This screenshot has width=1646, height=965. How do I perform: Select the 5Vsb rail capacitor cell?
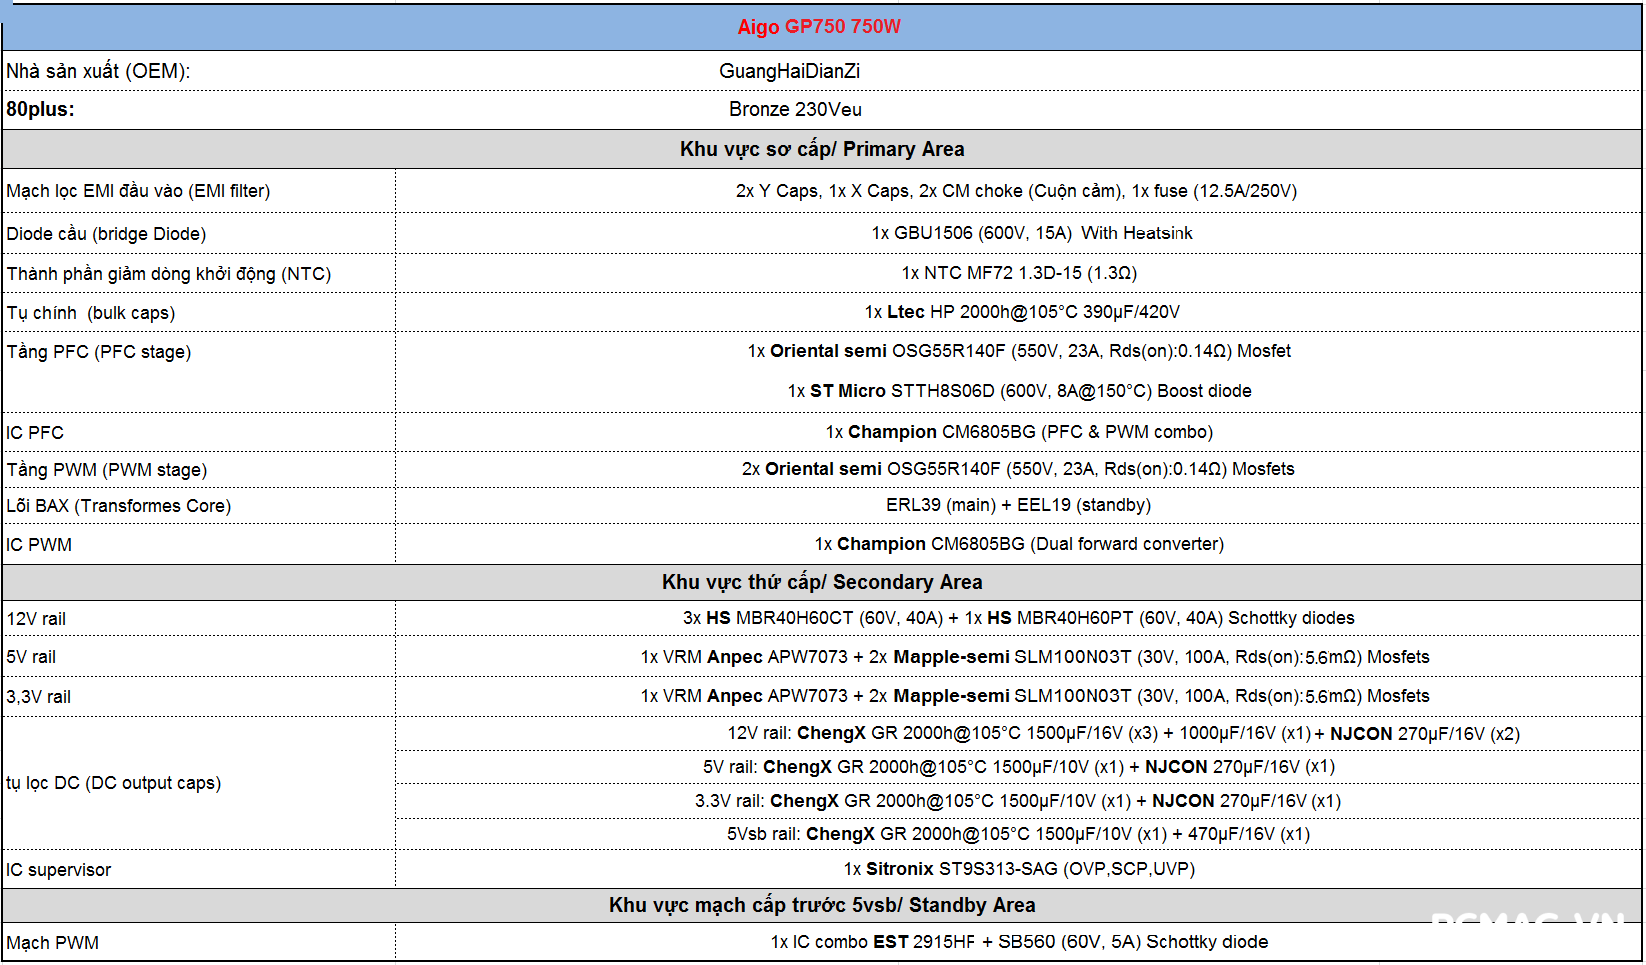[1017, 834]
